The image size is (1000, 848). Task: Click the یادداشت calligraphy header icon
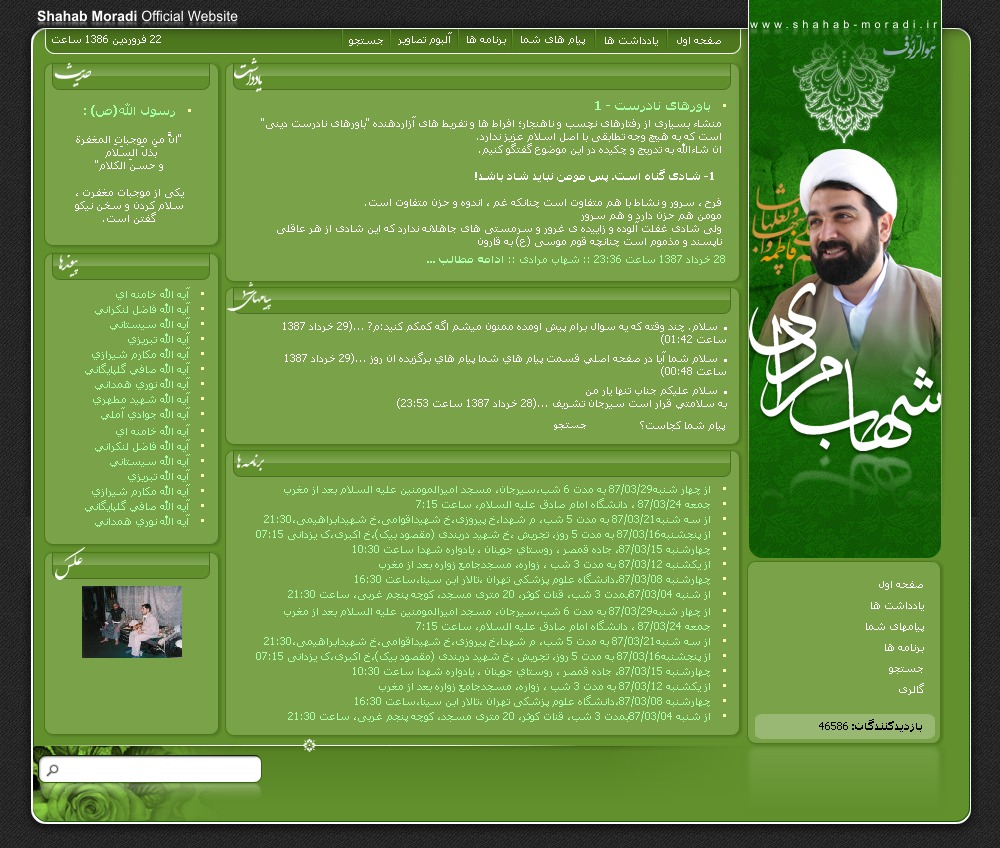[x=248, y=77]
